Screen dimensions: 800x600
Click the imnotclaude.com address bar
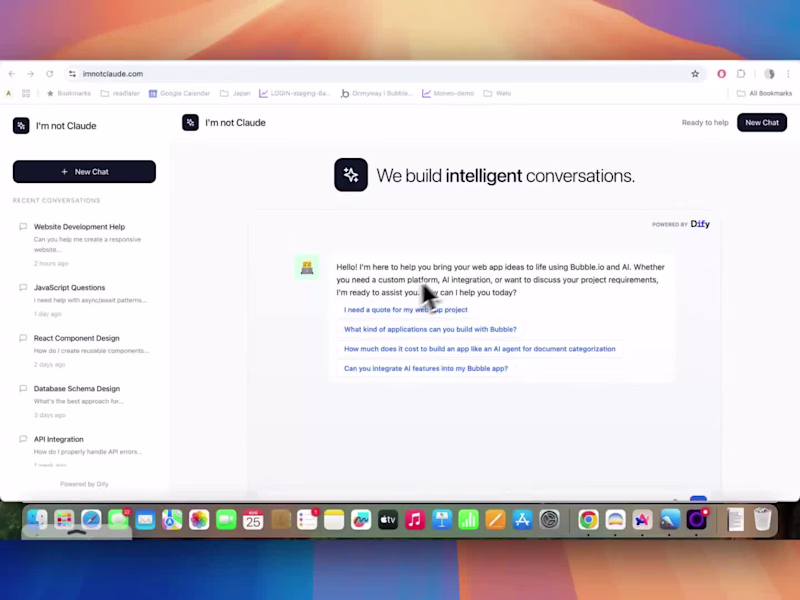383,74
